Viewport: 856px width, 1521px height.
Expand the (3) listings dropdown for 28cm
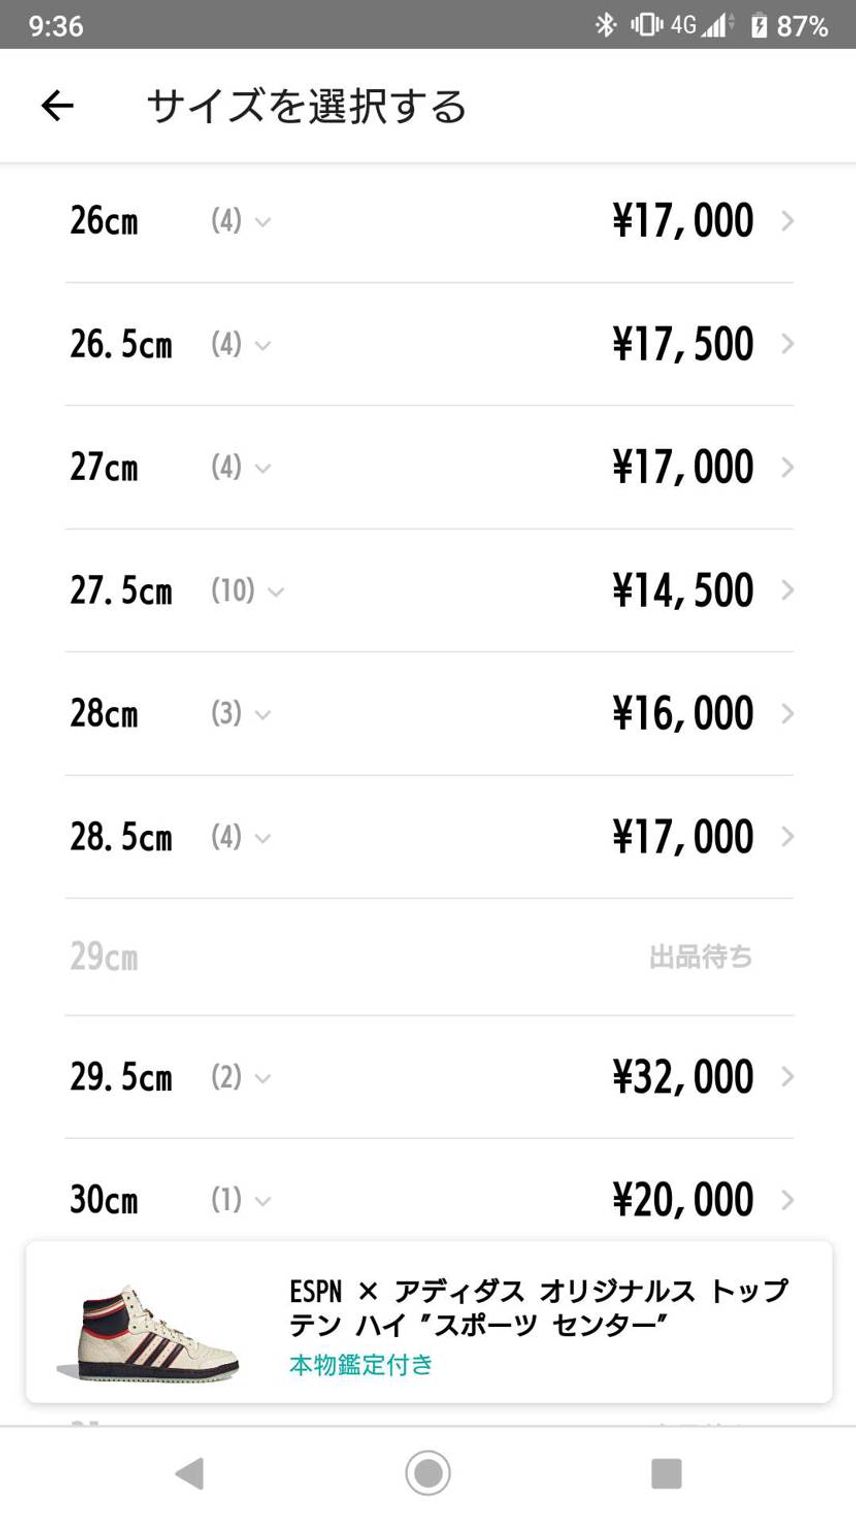[x=240, y=714]
